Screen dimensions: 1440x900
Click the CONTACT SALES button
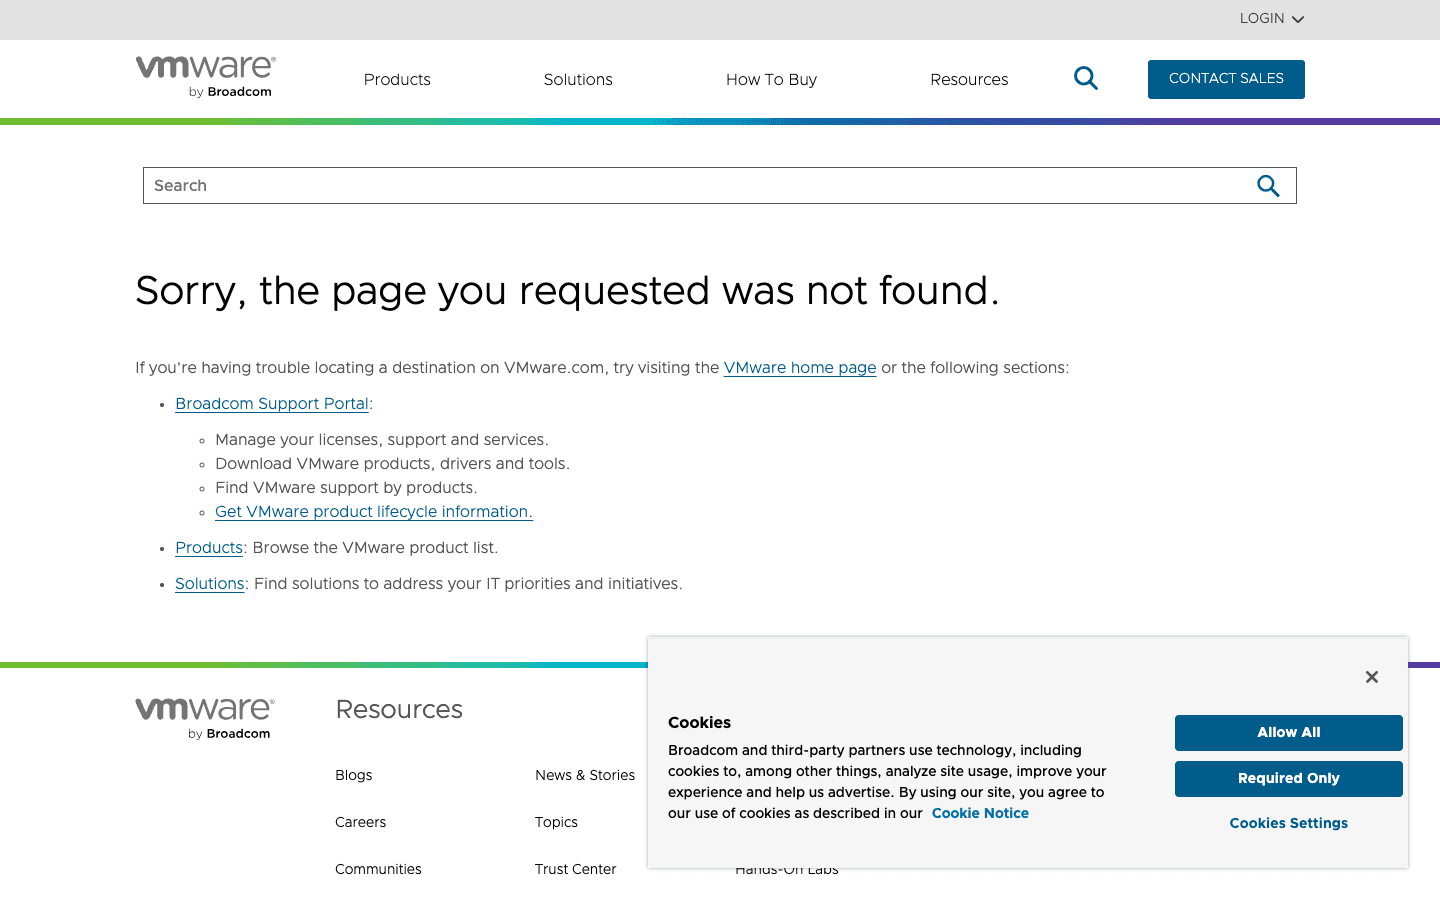point(1226,79)
